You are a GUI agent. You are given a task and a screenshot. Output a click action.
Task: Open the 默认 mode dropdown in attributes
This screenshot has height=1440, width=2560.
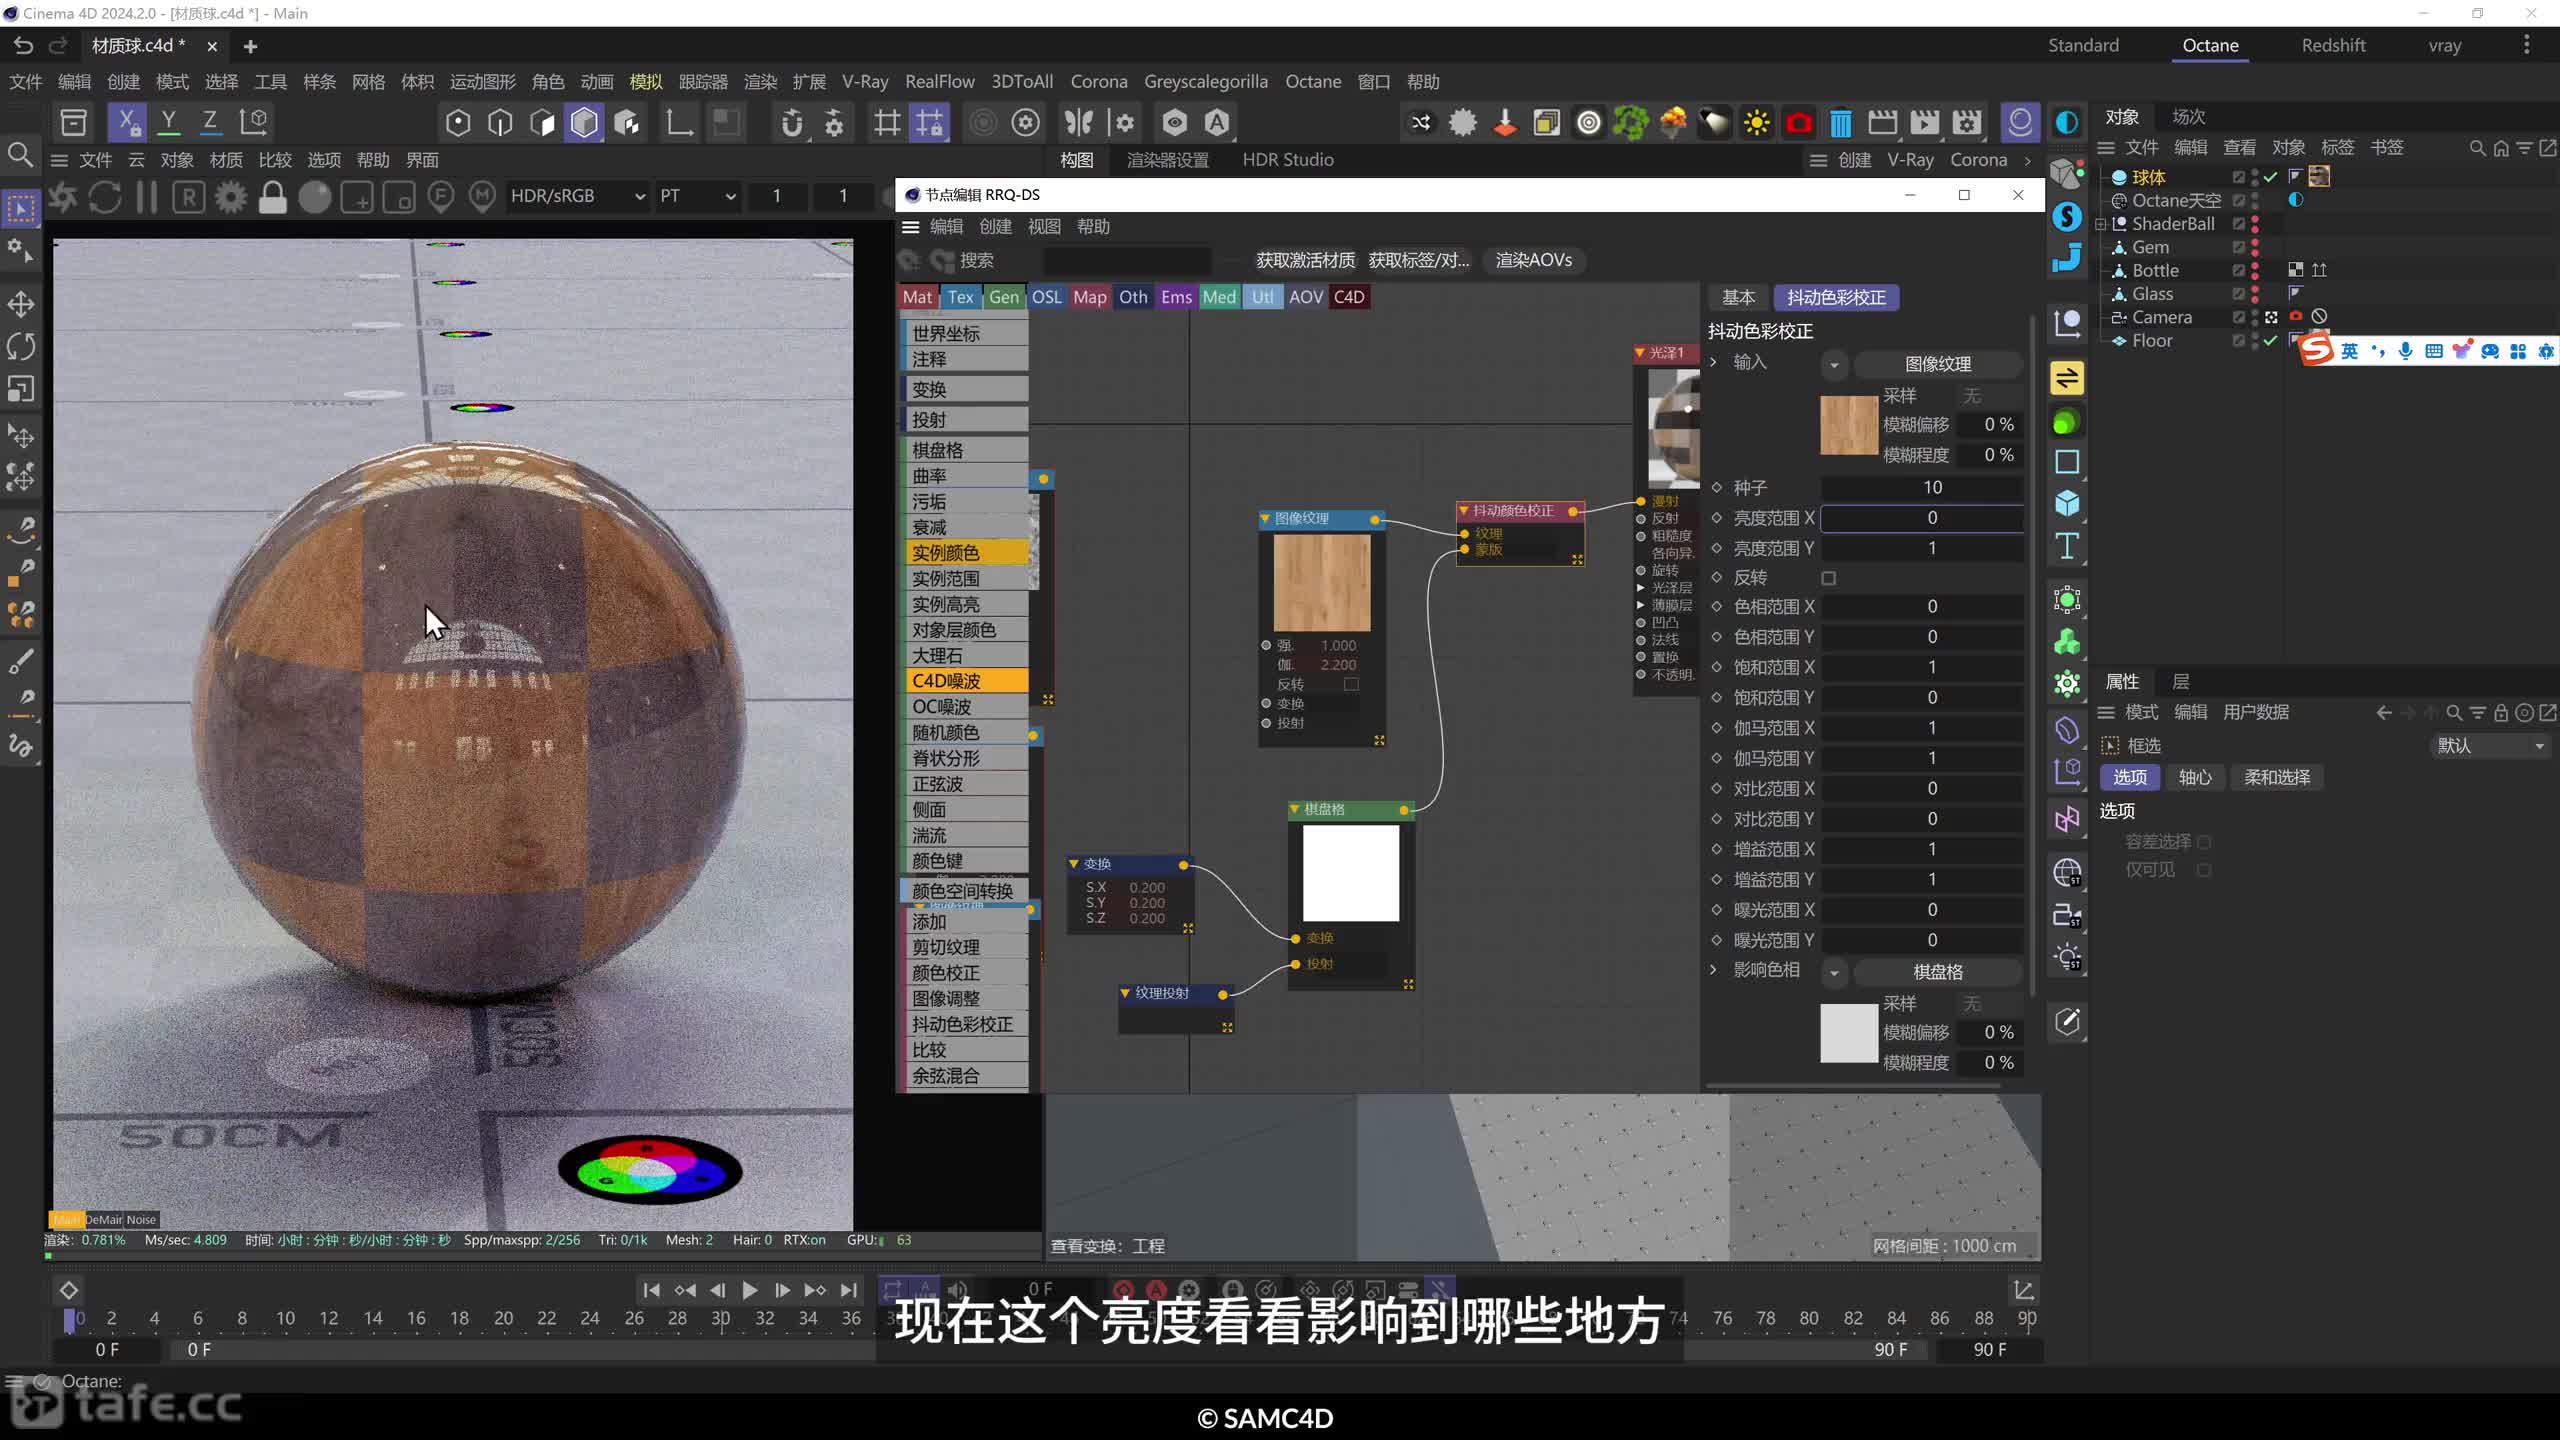[2489, 746]
